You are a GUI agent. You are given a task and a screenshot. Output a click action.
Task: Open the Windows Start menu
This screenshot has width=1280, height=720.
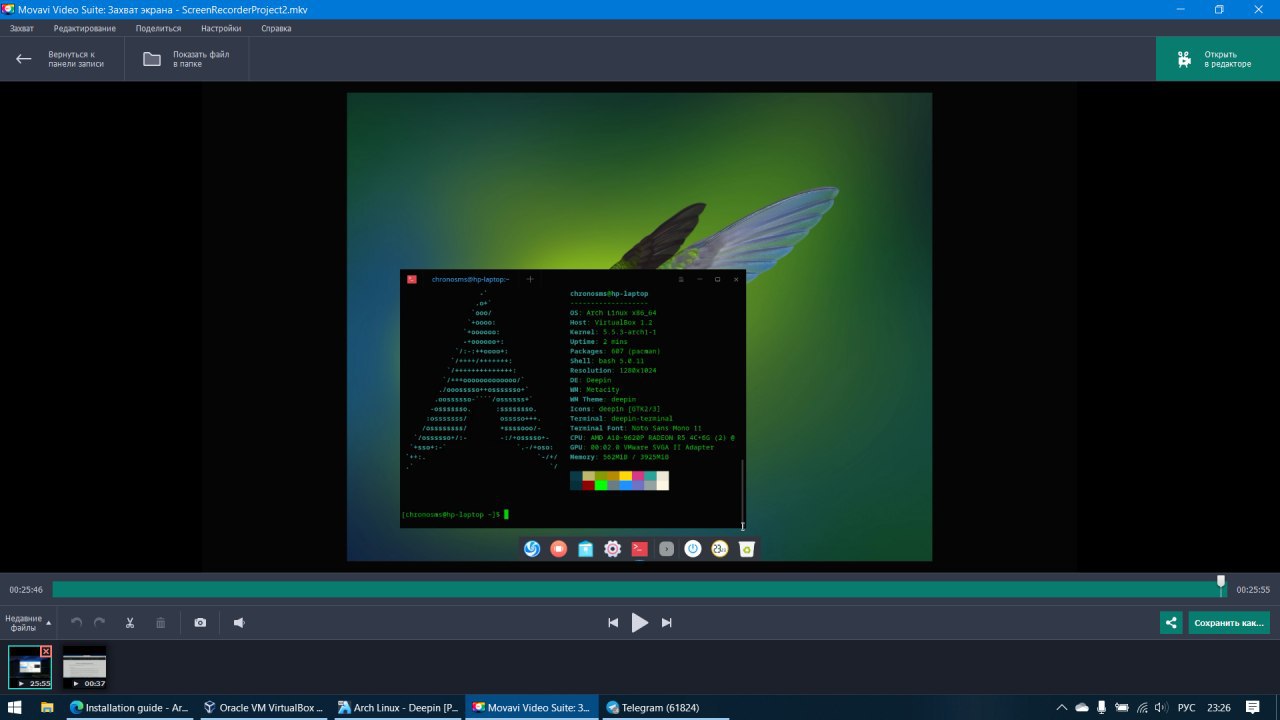click(15, 707)
